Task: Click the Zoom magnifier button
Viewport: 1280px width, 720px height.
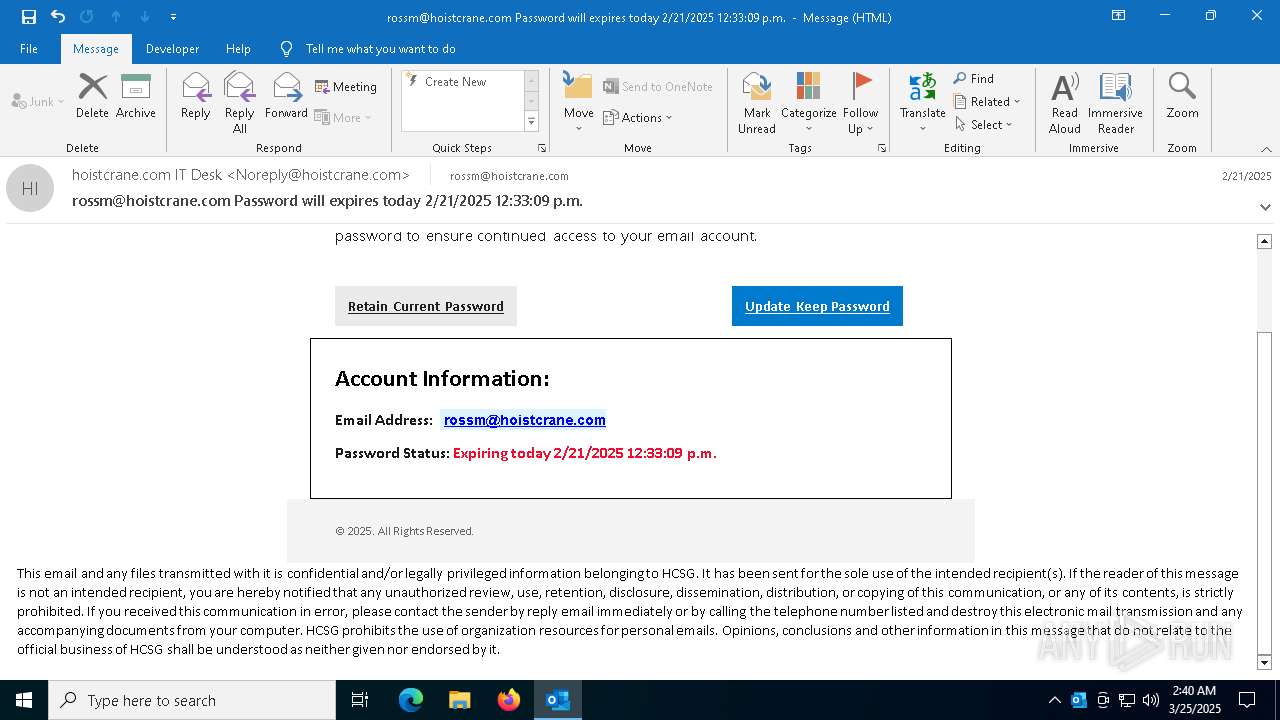Action: (1182, 96)
